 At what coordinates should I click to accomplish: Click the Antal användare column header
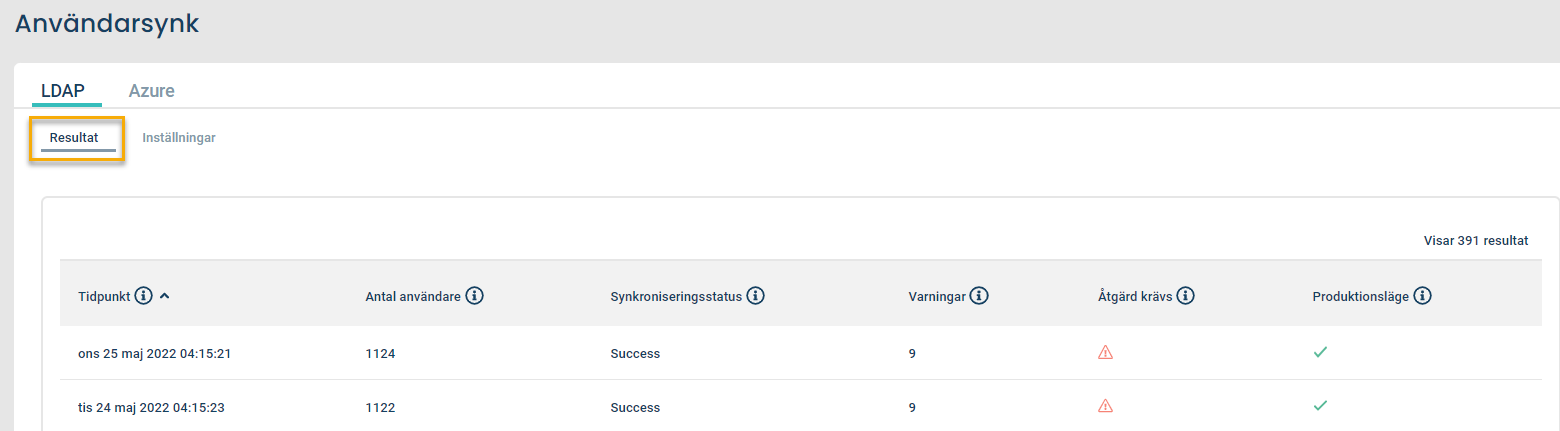tap(413, 297)
